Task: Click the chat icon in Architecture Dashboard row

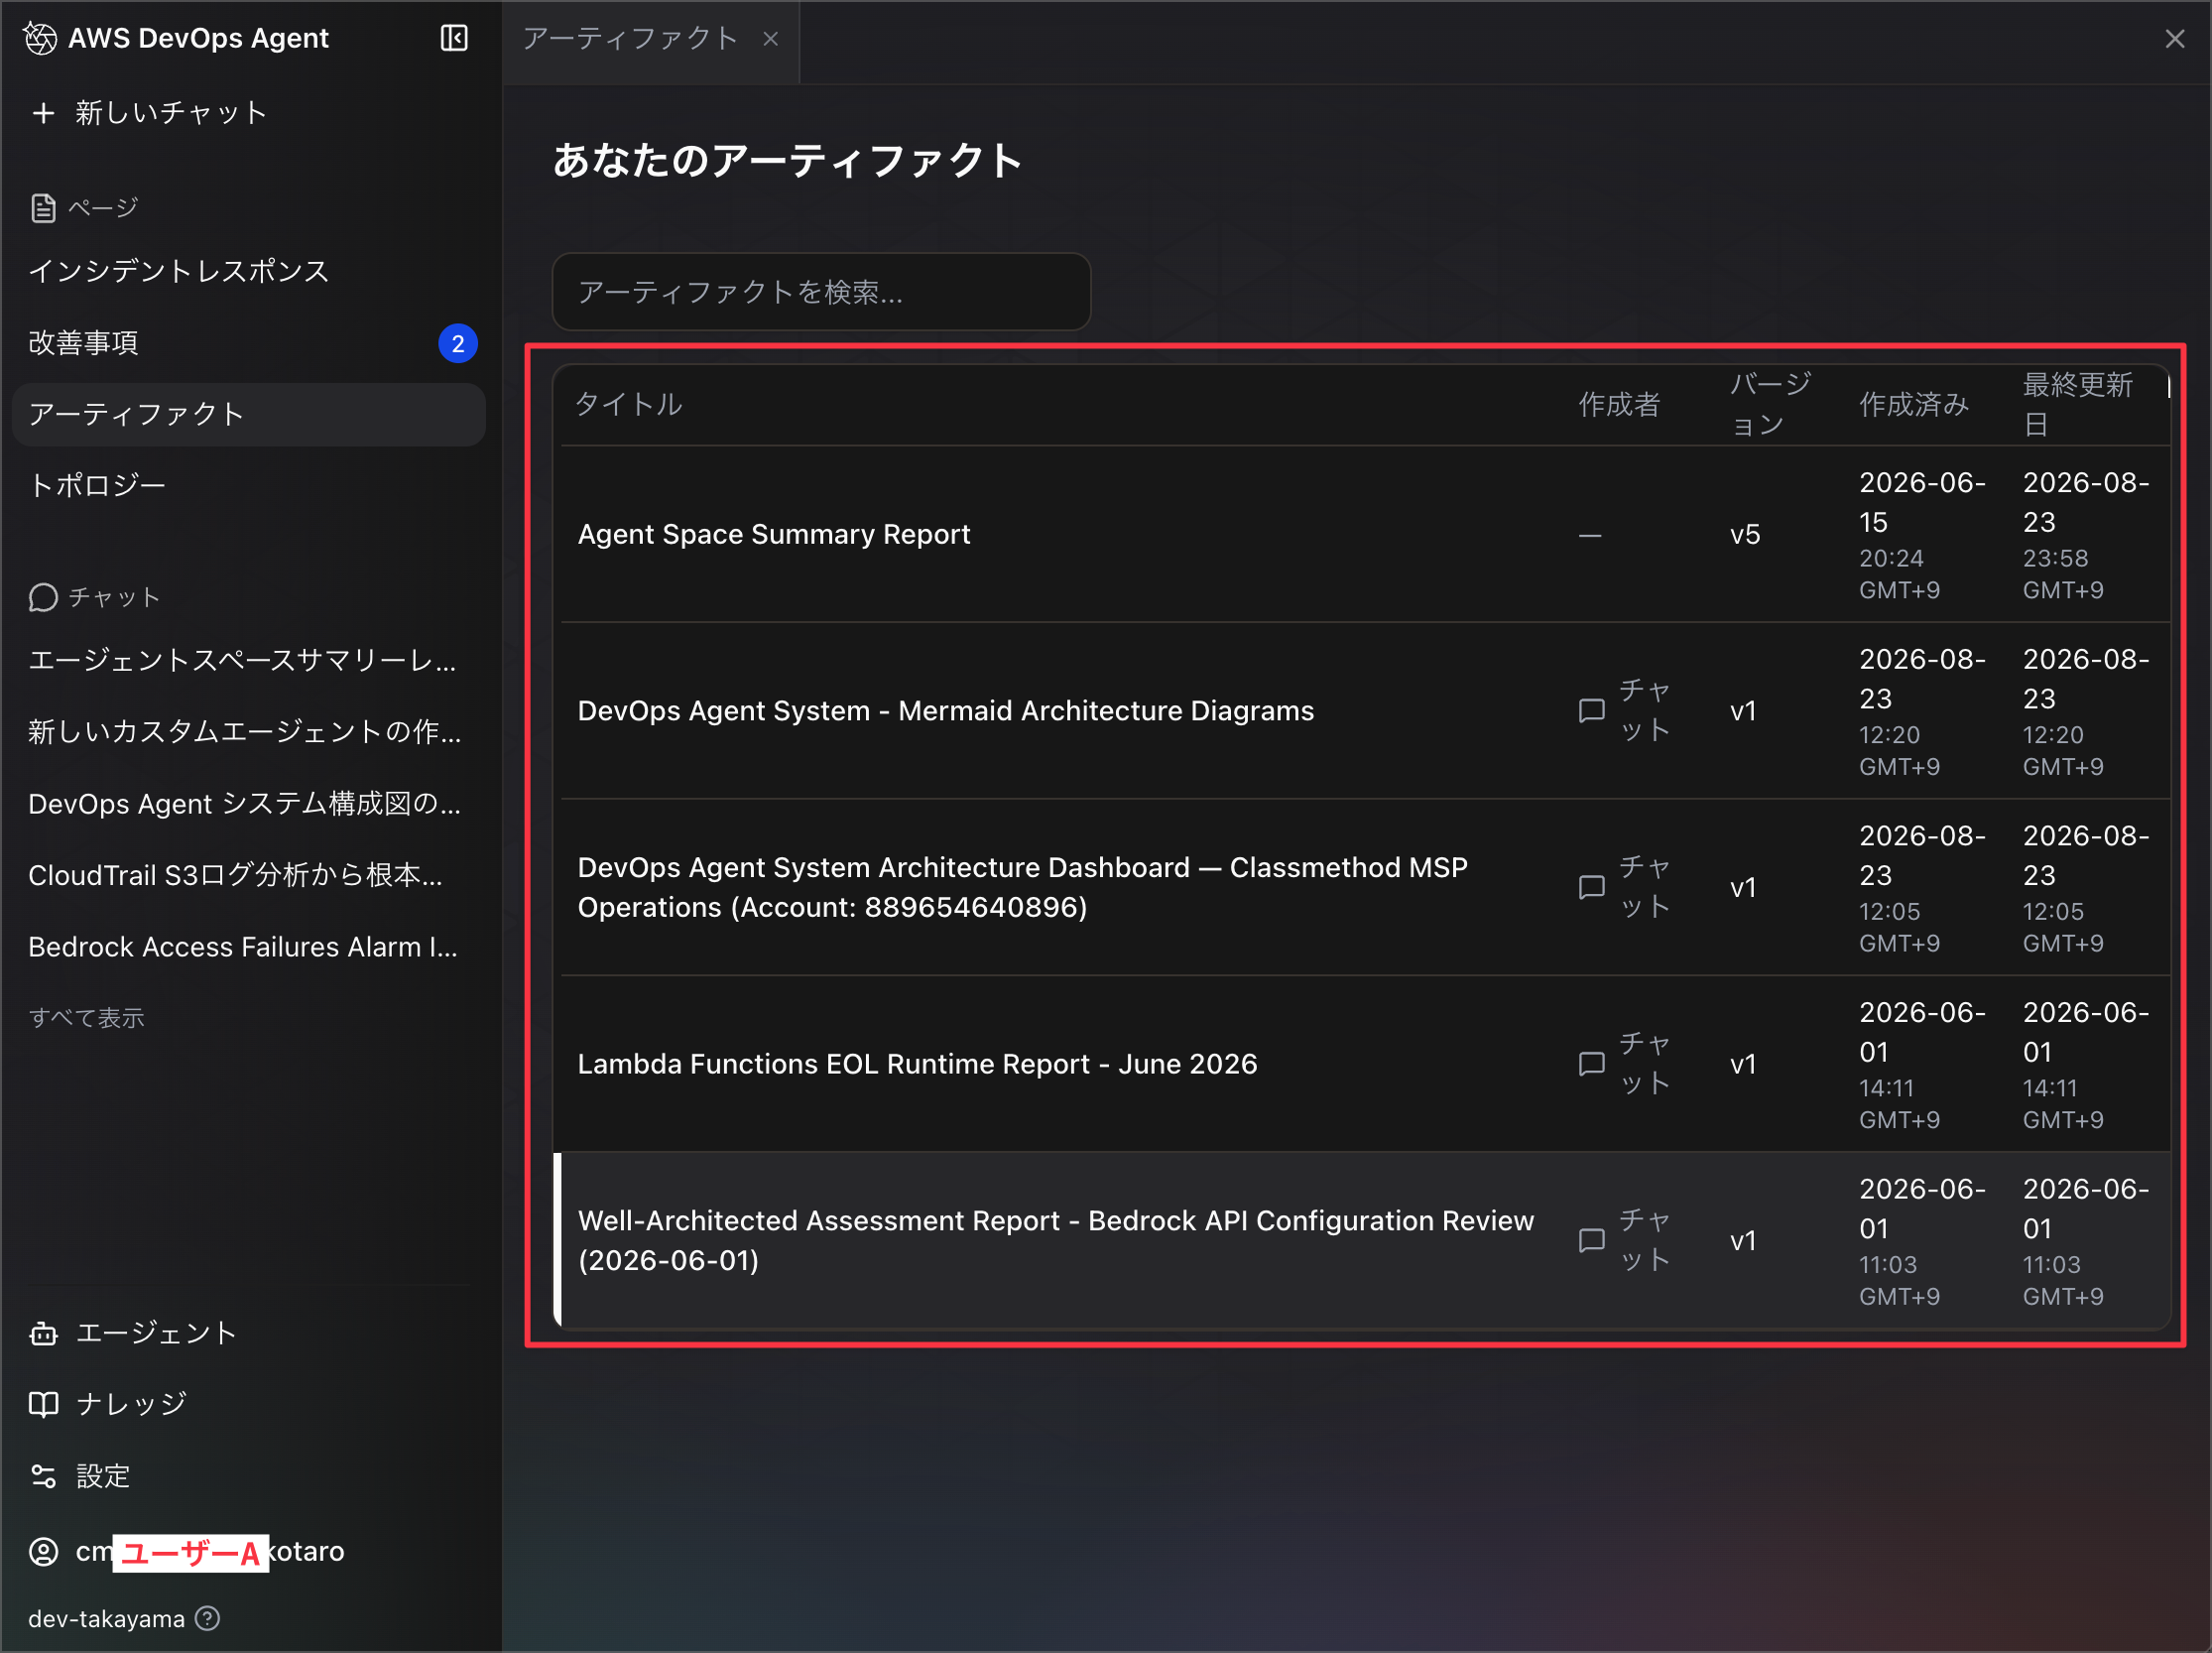Action: click(x=1591, y=887)
